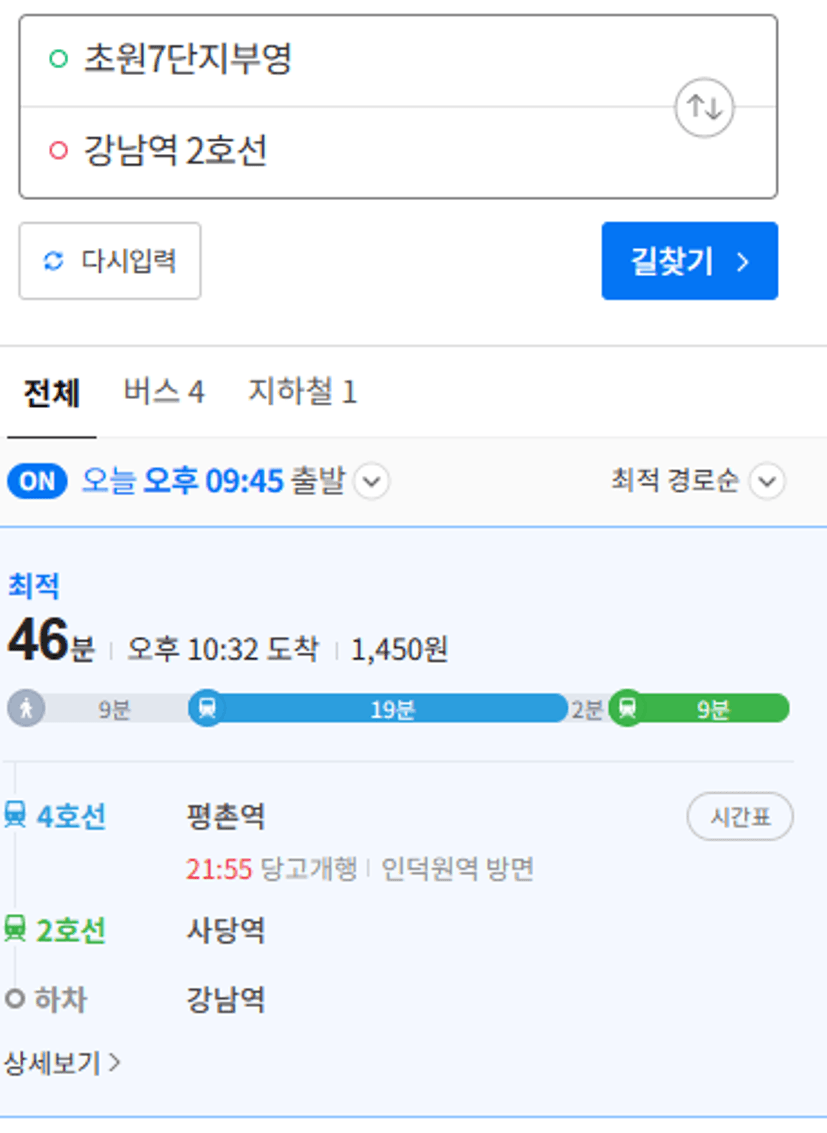Switch to the 지하철 1 tab
The image size is (827, 1133).
(x=303, y=392)
